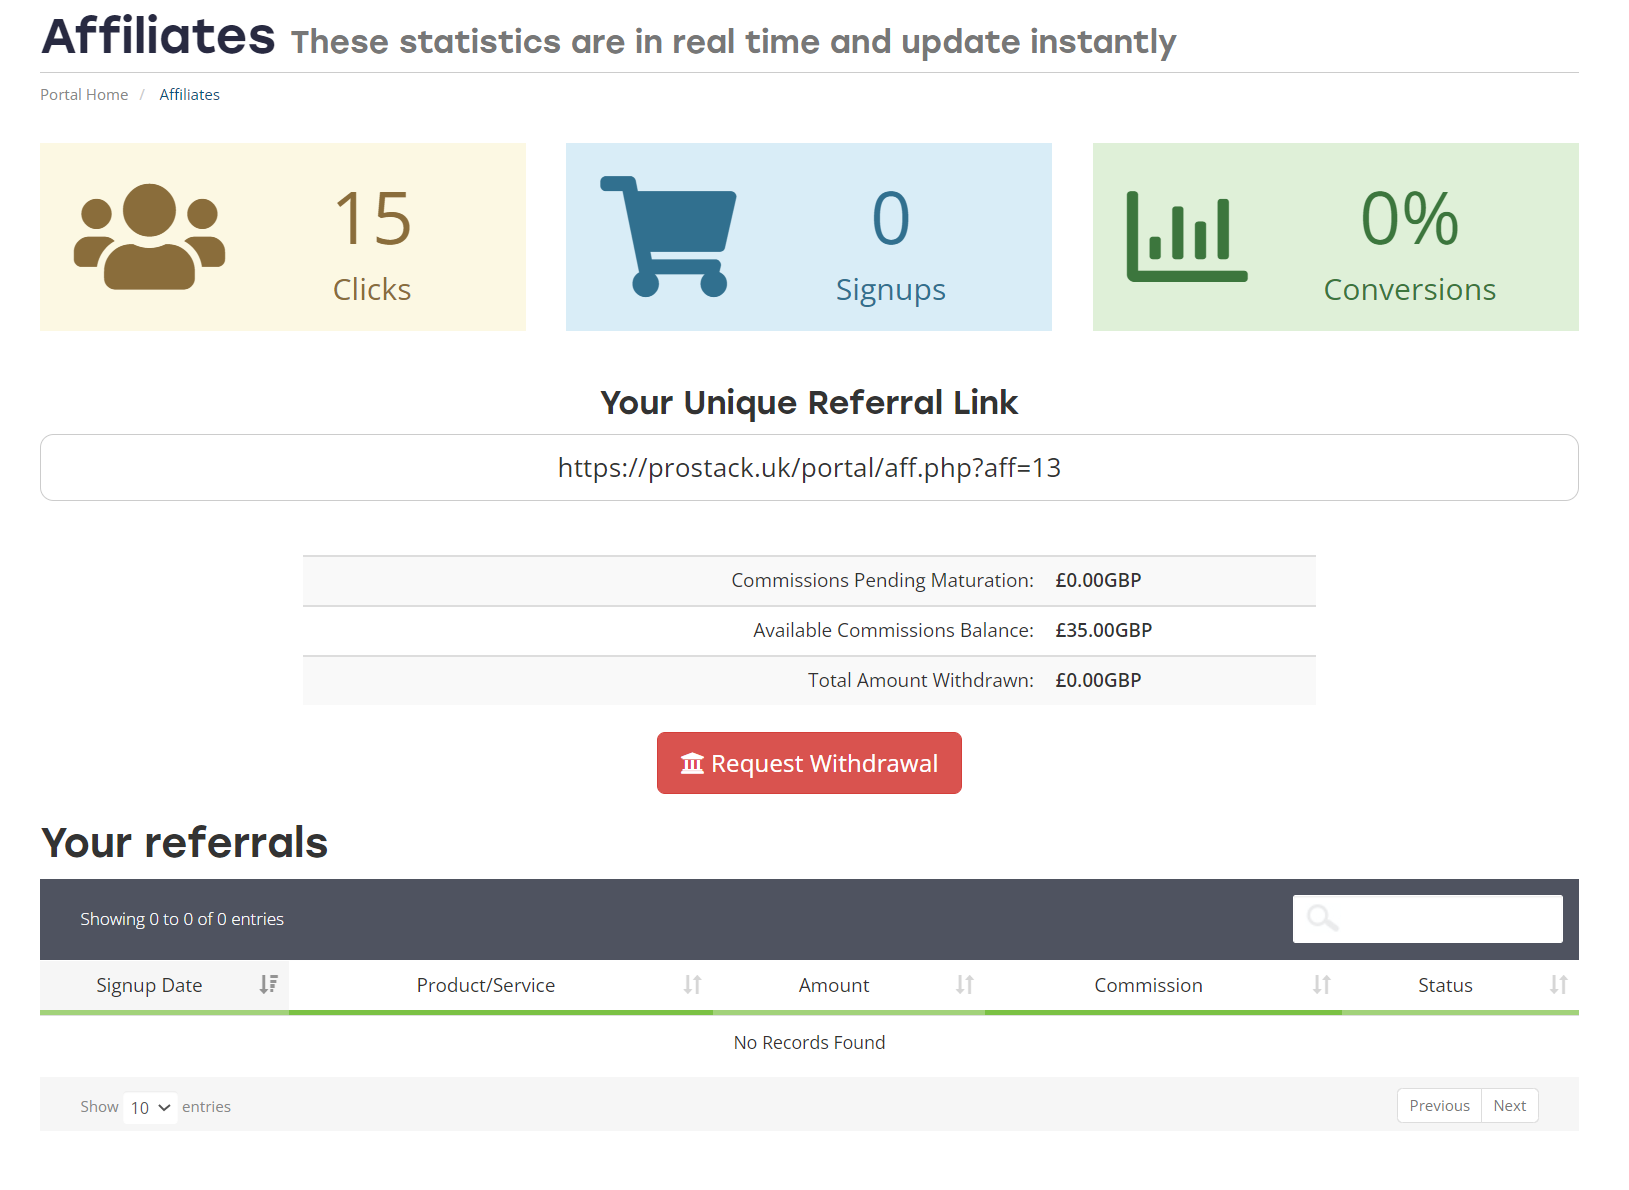Image resolution: width=1629 pixels, height=1190 pixels.
Task: Click the Previous pagination button
Action: [1438, 1106]
